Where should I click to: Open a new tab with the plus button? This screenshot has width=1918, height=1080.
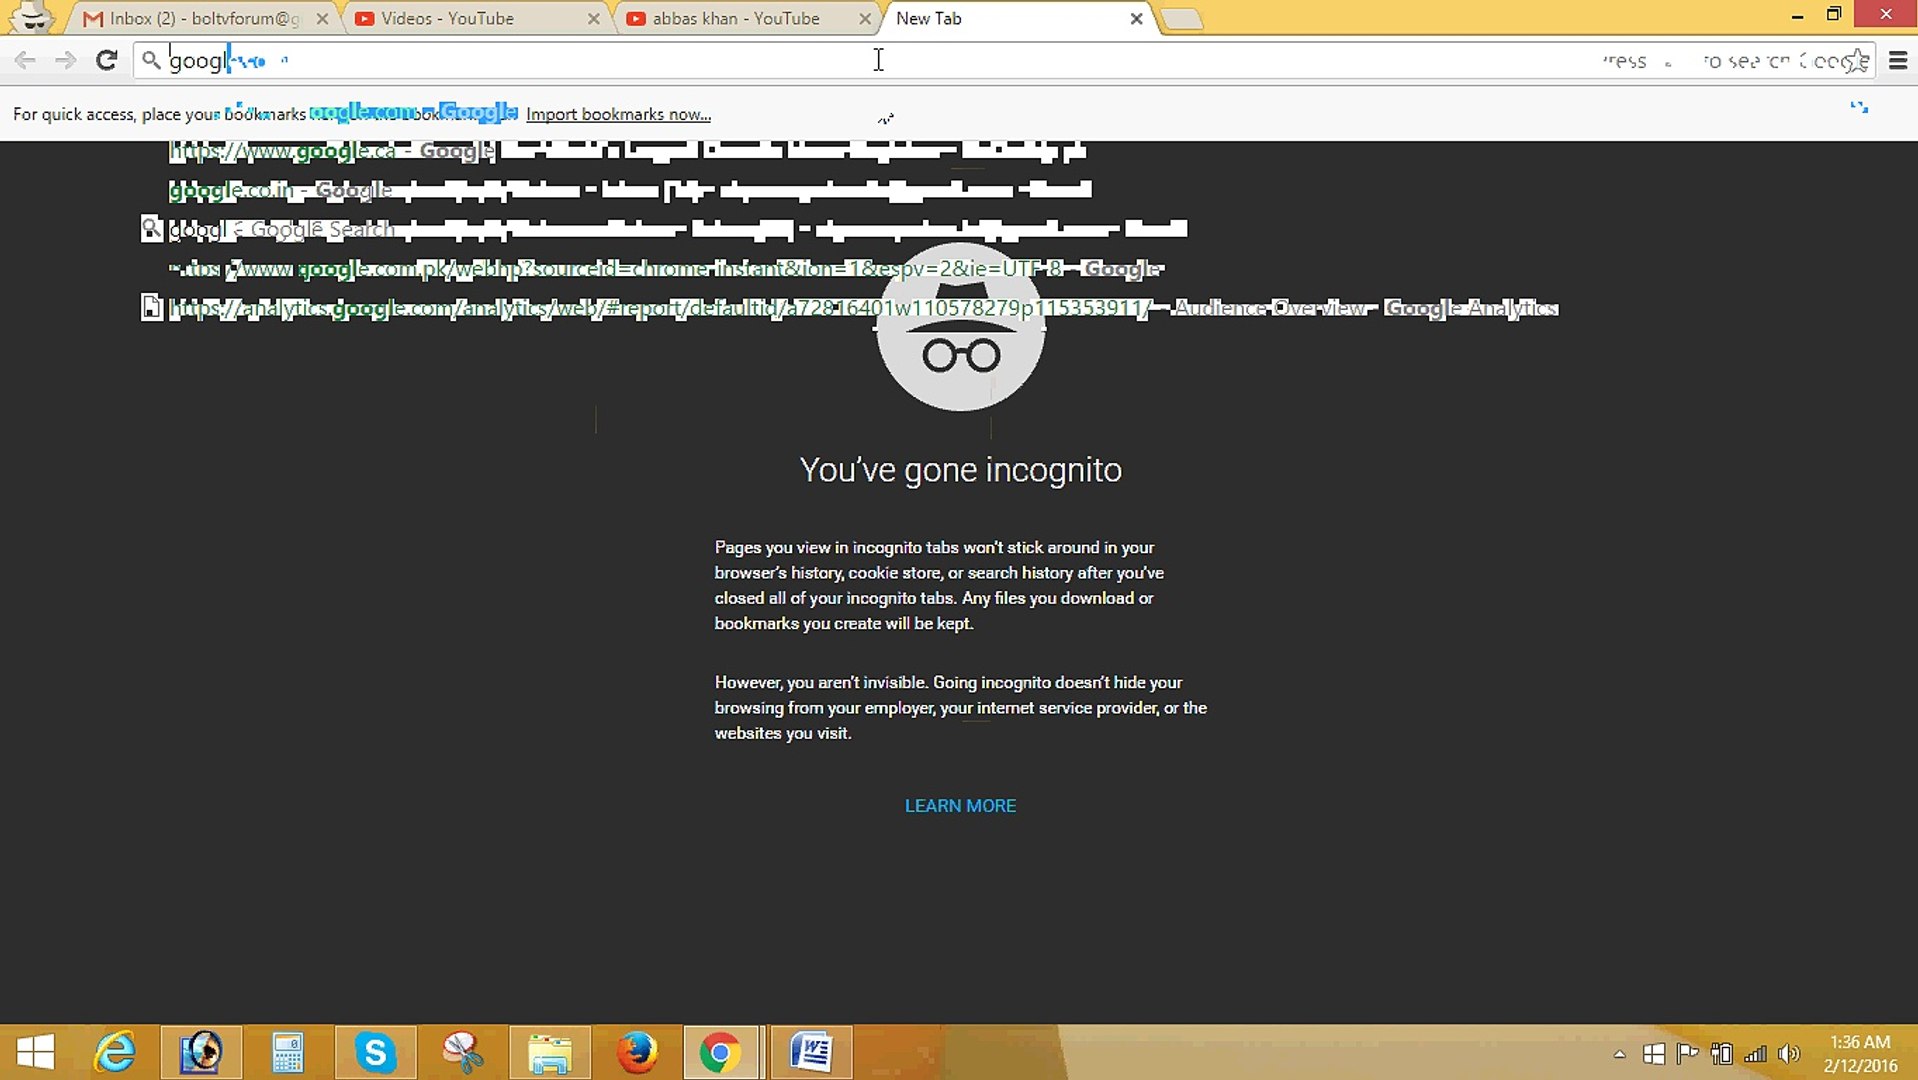pos(1183,18)
